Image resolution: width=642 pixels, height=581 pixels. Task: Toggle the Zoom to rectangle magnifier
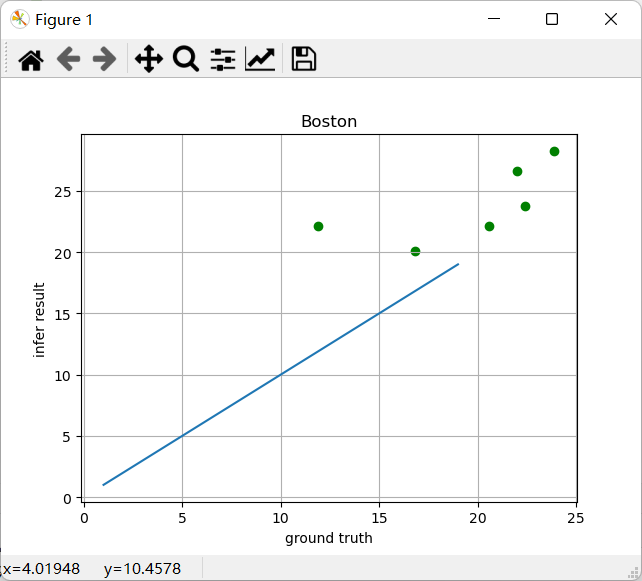[186, 60]
